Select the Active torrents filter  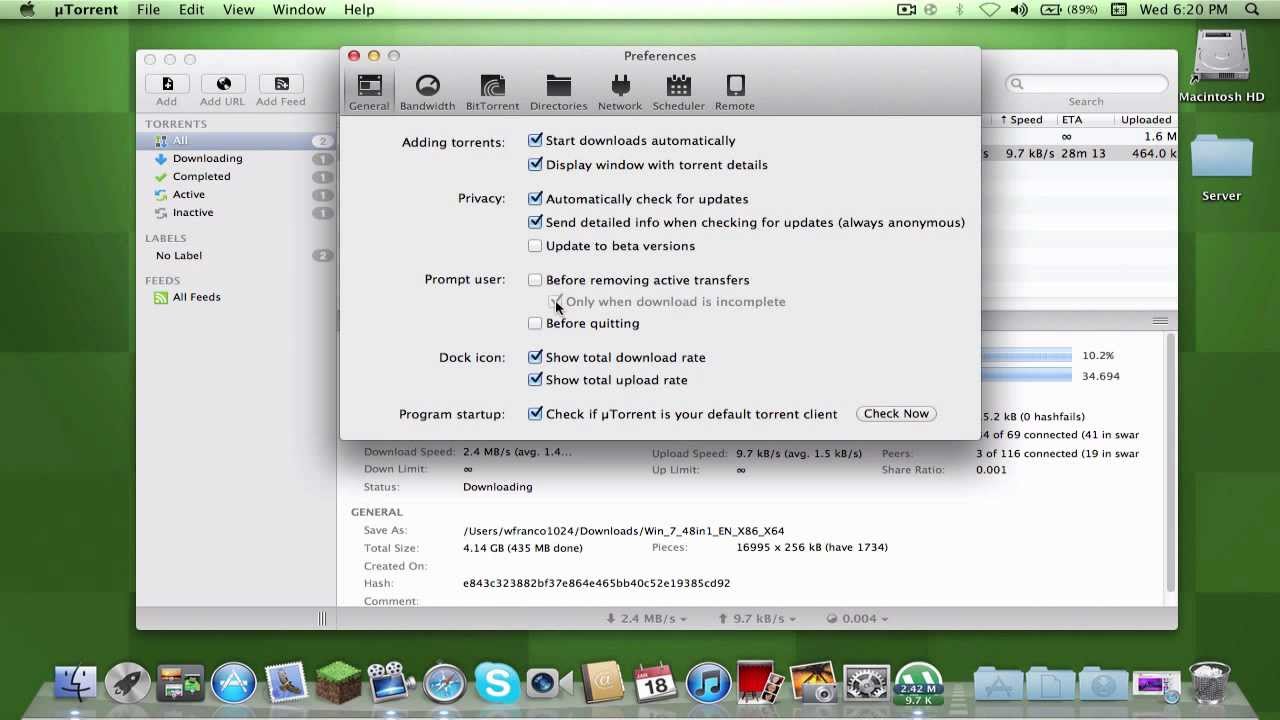click(188, 194)
